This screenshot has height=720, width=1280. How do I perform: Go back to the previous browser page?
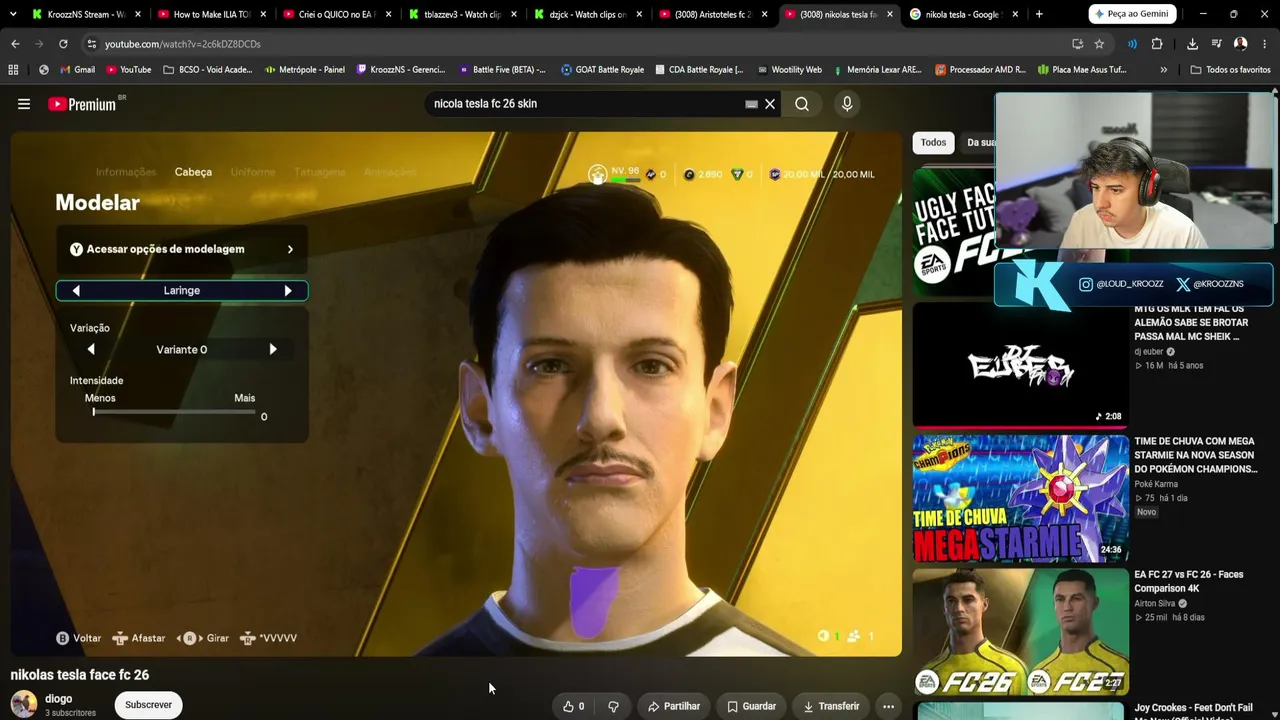[15, 44]
